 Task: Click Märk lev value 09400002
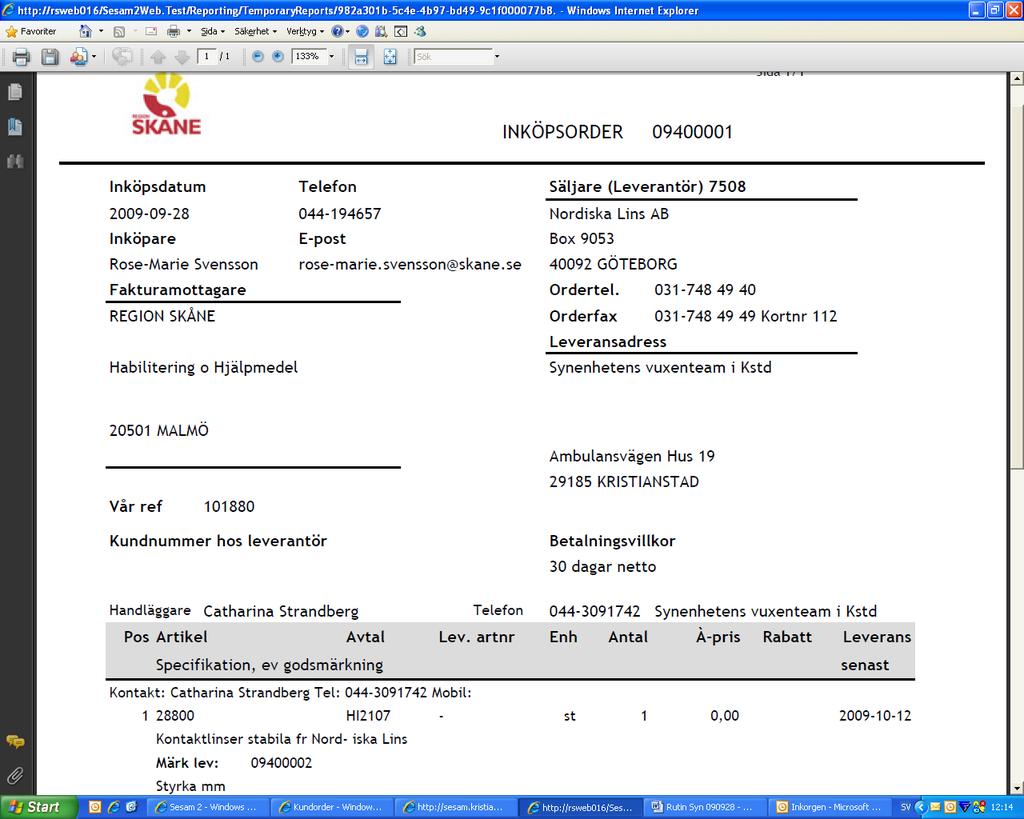pos(281,763)
